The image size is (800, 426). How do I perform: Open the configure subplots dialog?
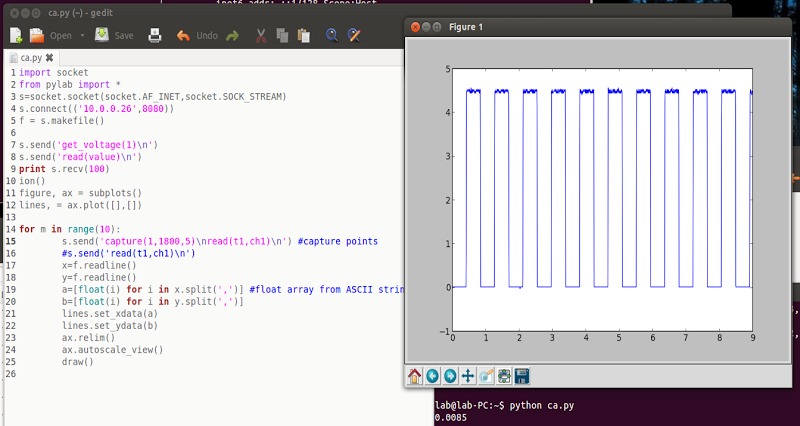(504, 376)
